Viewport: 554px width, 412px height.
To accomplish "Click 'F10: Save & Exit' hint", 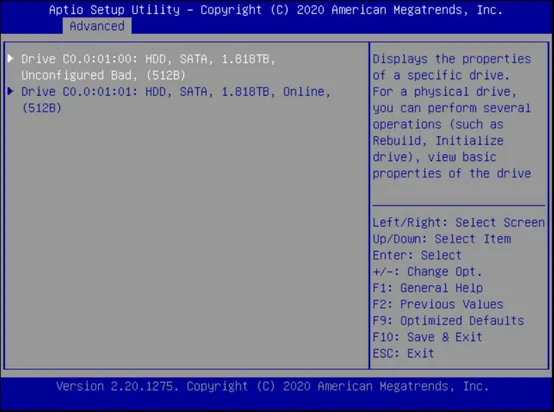I will pyautogui.click(x=428, y=337).
